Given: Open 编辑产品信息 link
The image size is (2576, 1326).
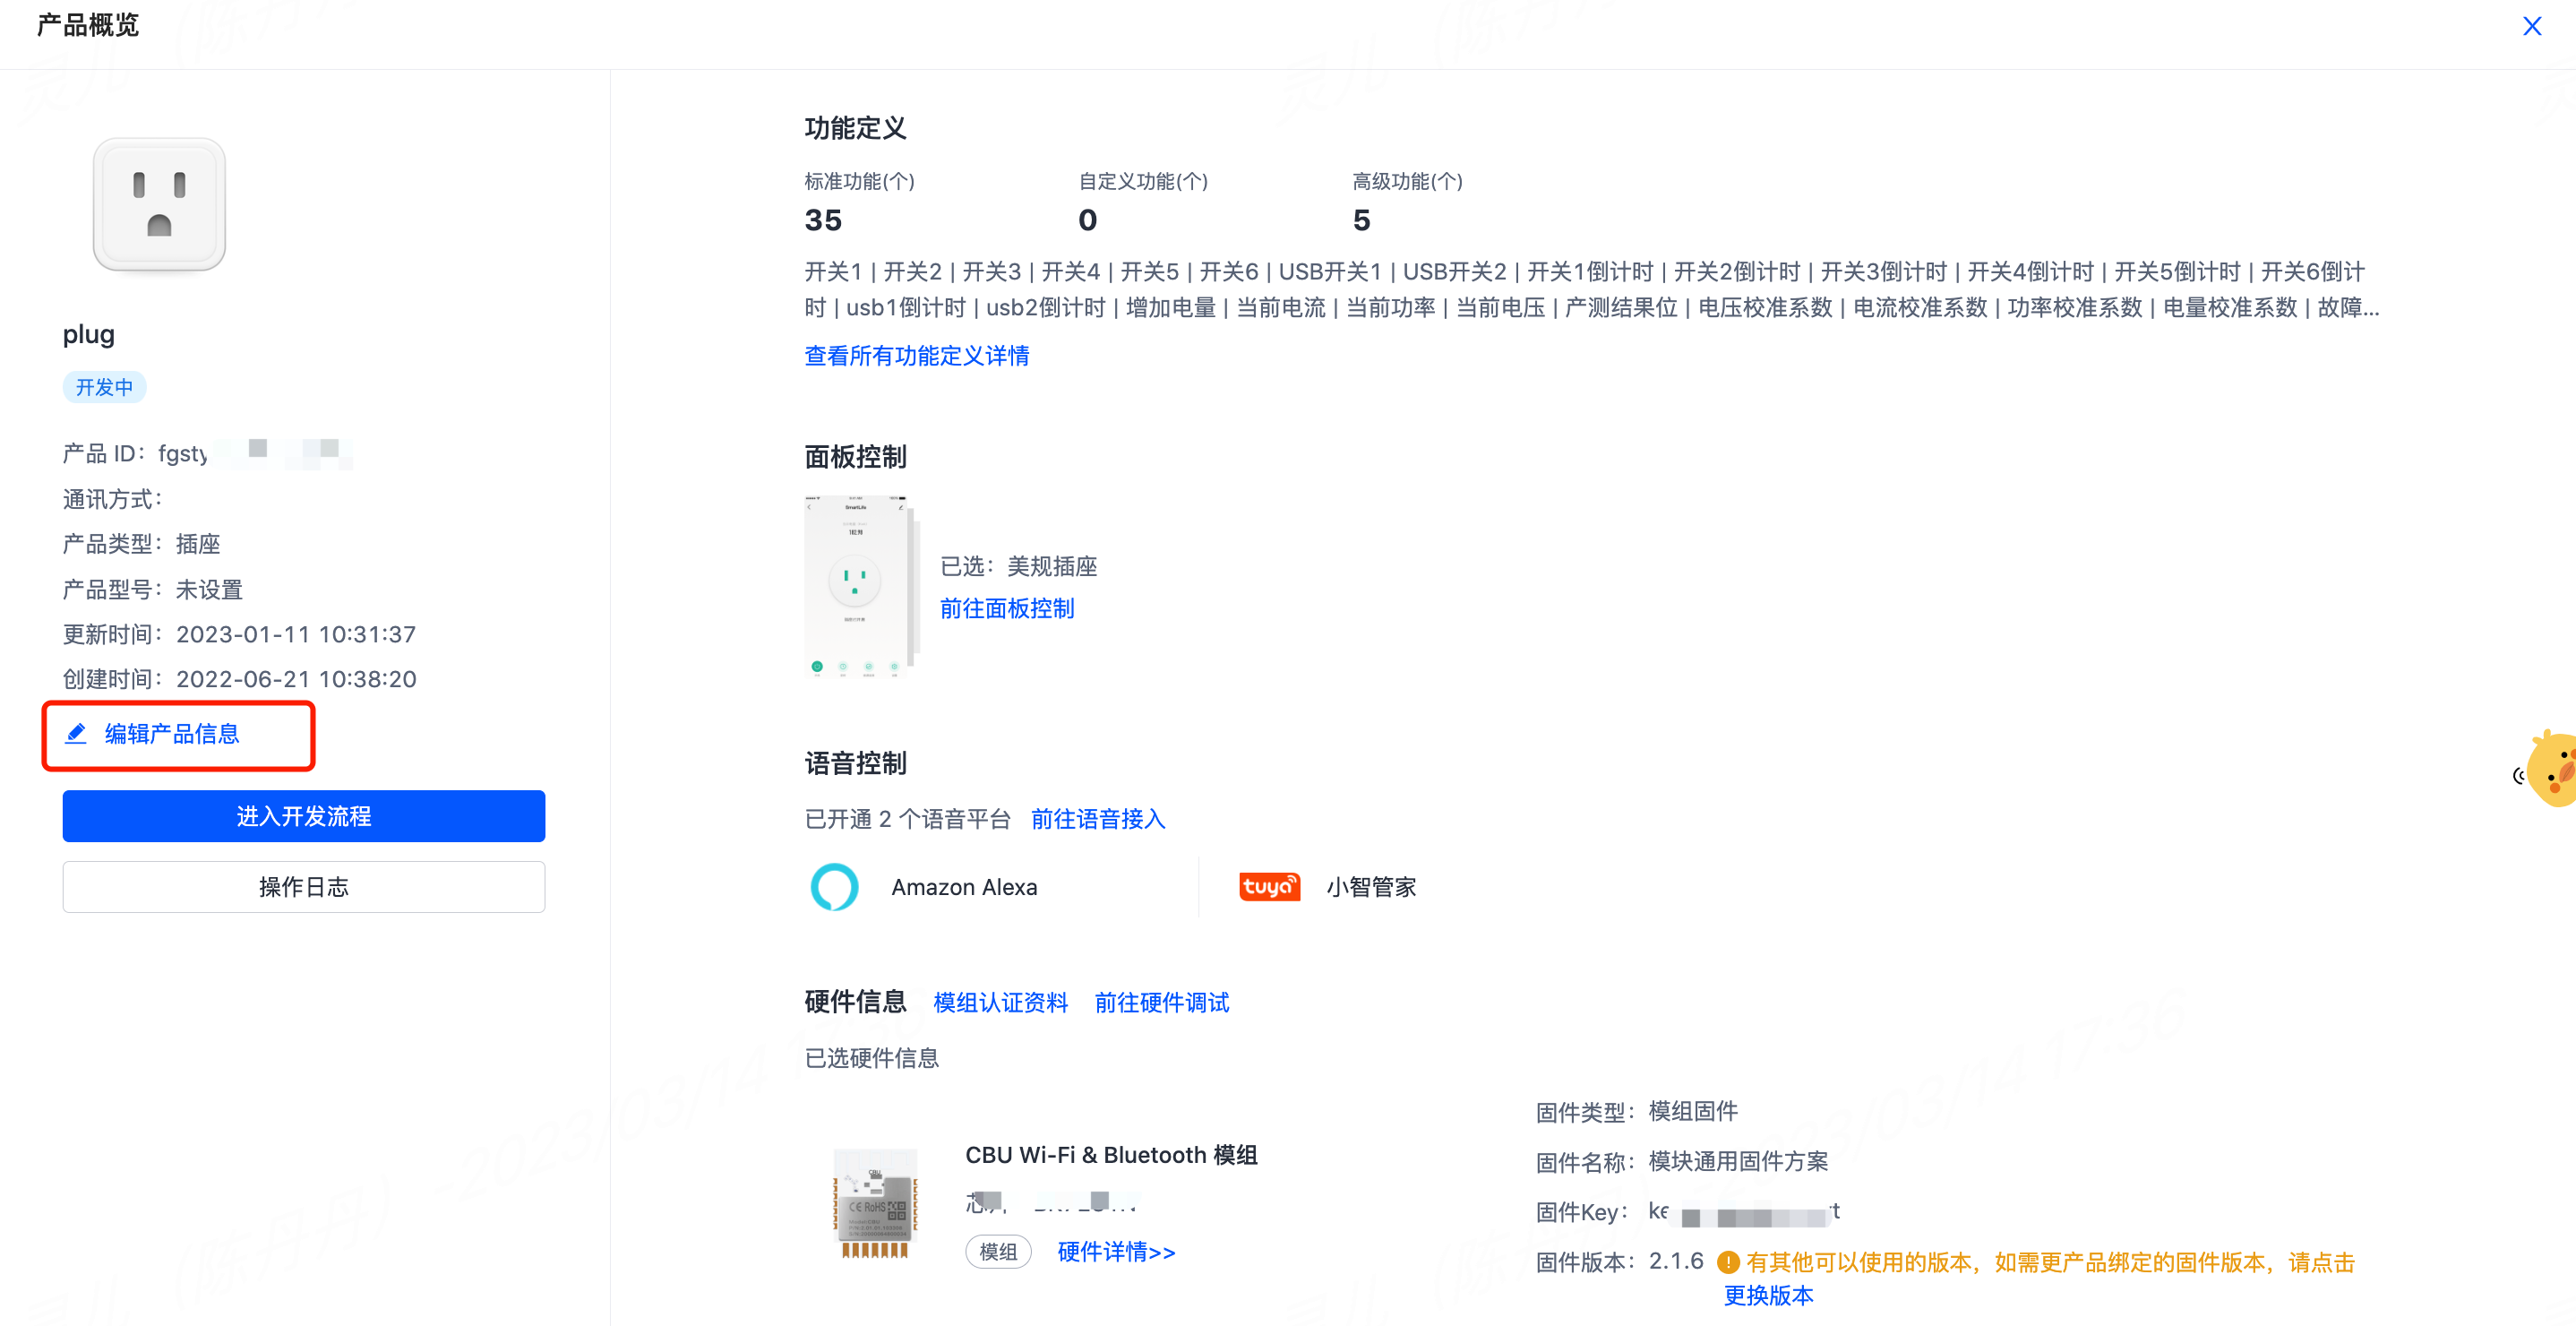Looking at the screenshot, I should pyautogui.click(x=172, y=734).
